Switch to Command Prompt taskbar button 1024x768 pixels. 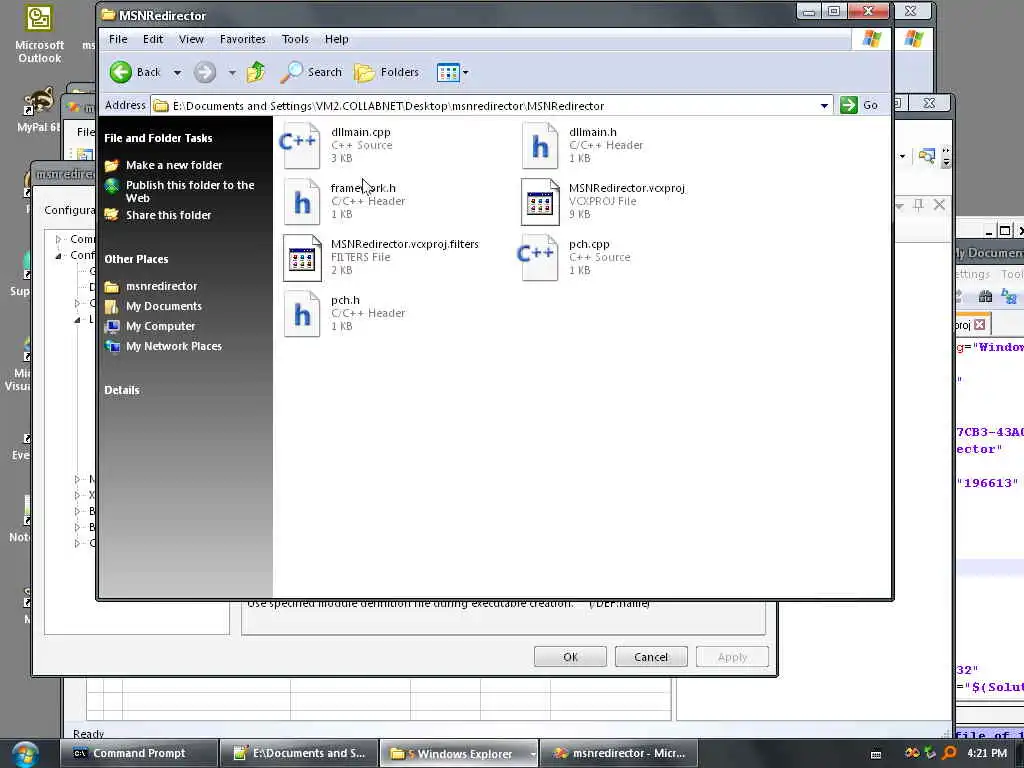point(138,753)
